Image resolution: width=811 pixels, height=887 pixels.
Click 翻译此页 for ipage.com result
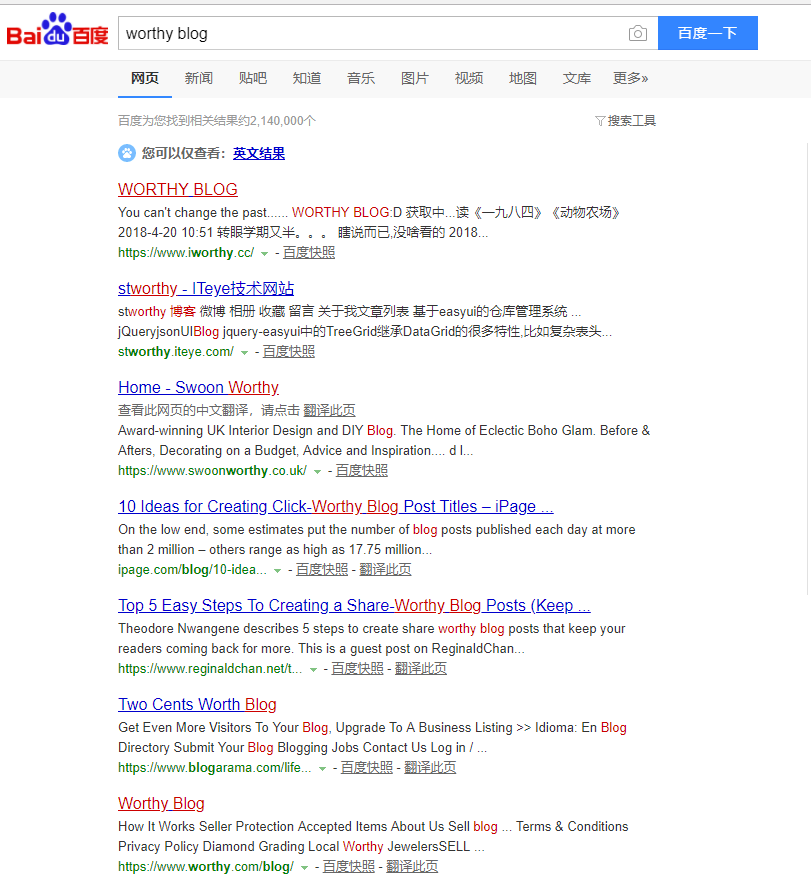385,570
